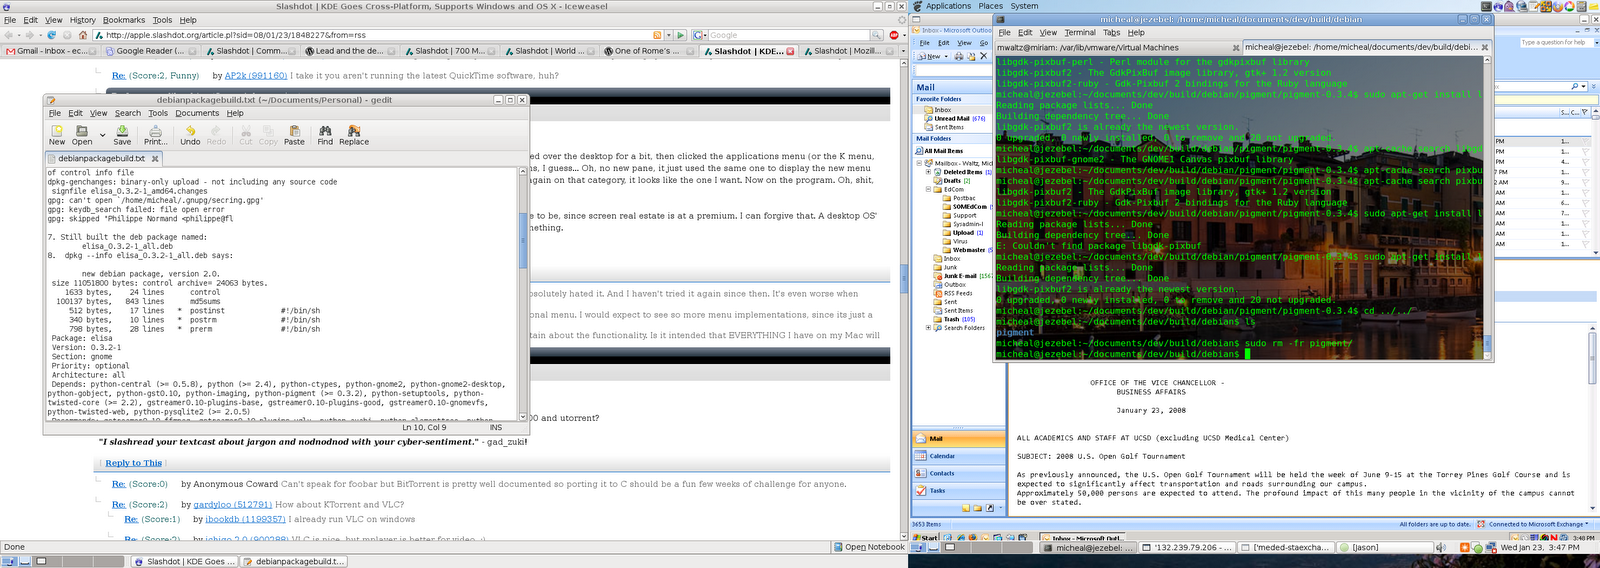The height and width of the screenshot is (568, 1600).
Task: Click the Reply to This link
Action: (x=133, y=463)
